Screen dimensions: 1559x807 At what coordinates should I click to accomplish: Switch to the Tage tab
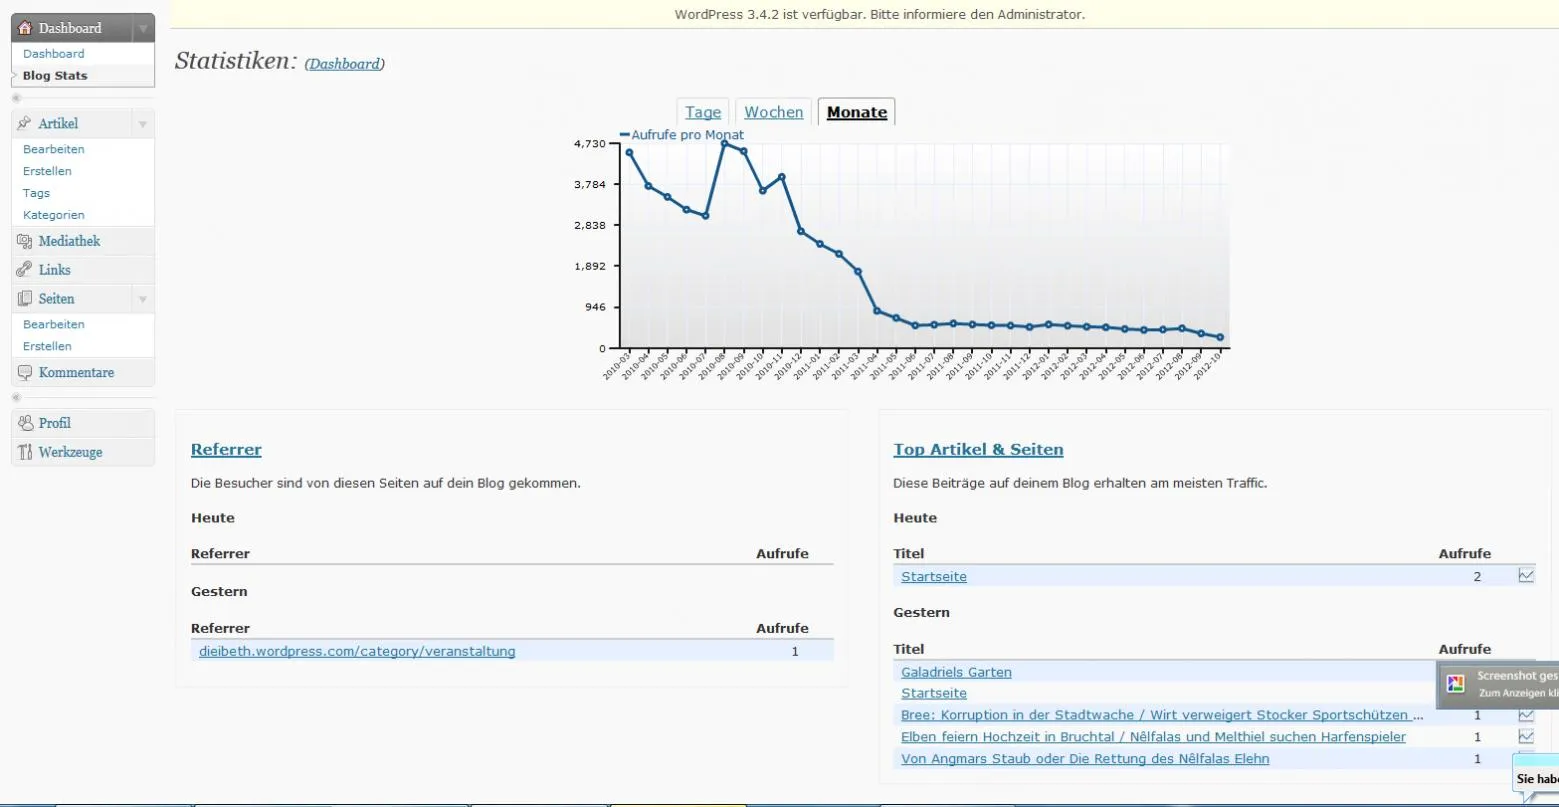(703, 112)
